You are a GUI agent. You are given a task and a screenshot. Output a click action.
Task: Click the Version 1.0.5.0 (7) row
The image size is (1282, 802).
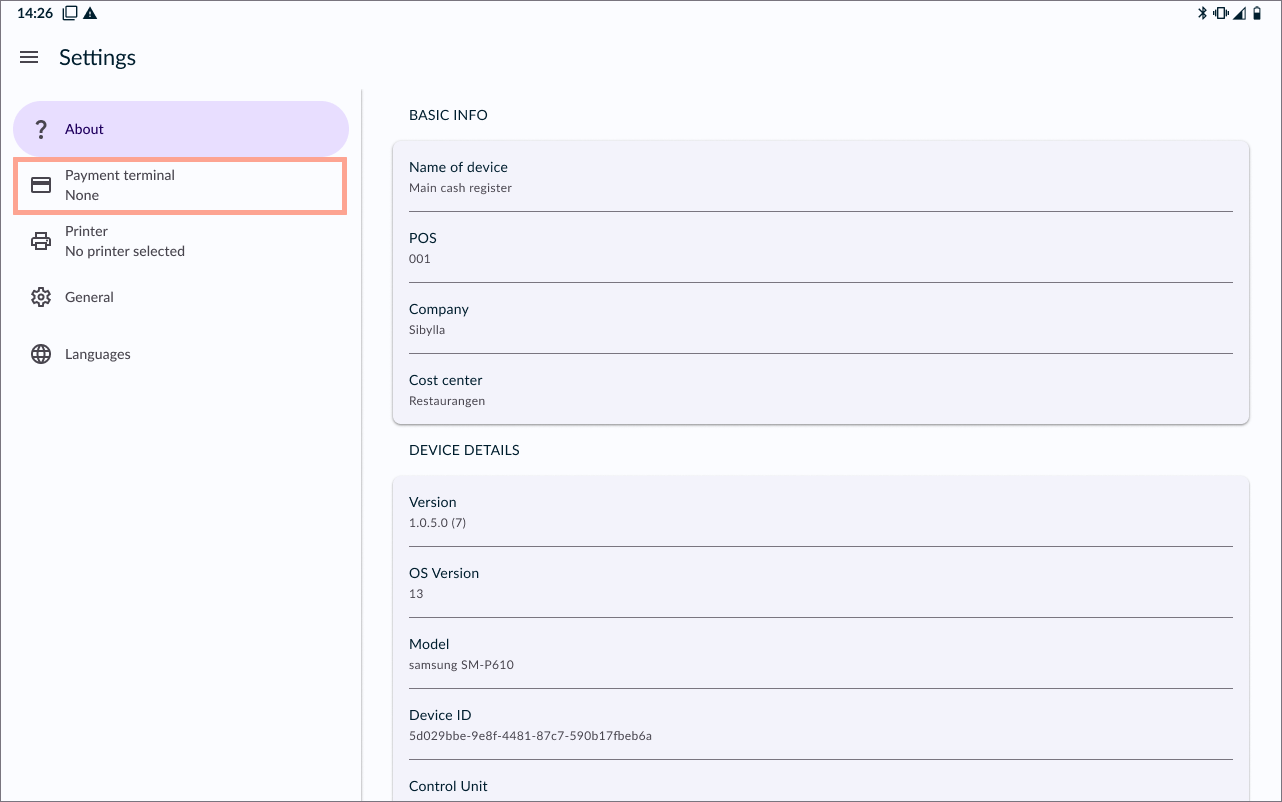click(821, 511)
